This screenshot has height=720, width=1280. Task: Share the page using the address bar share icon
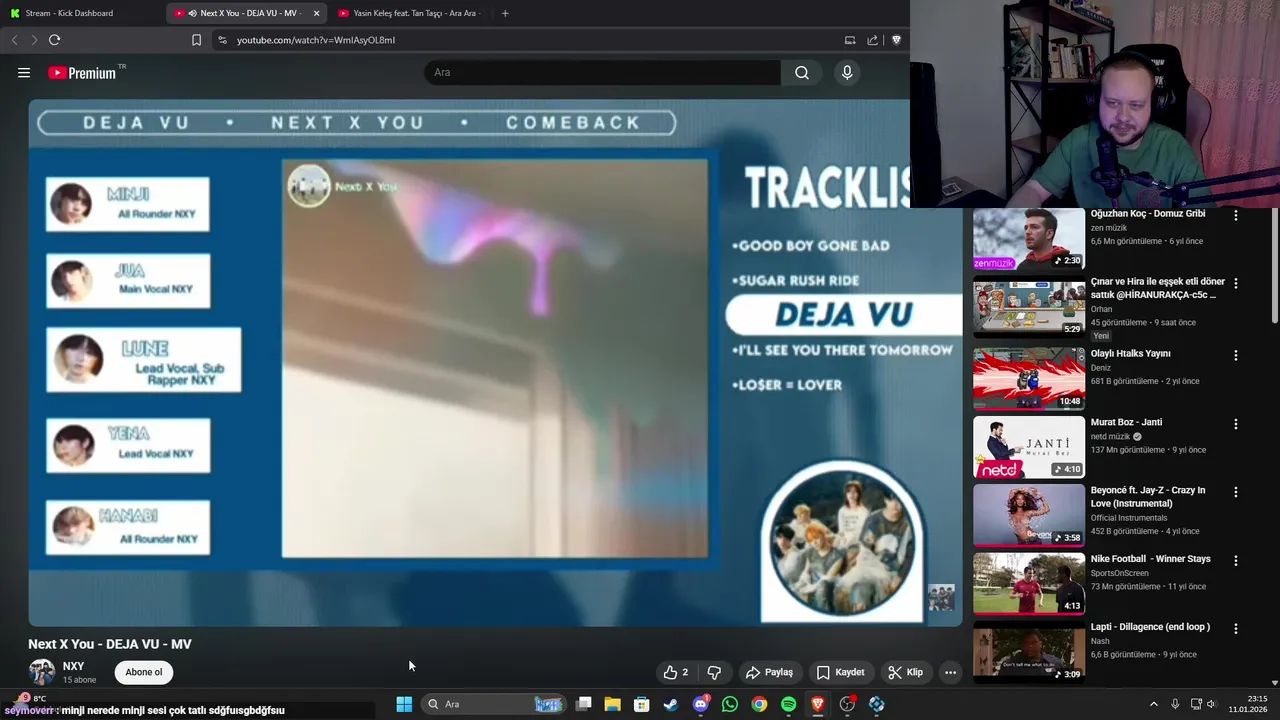[873, 40]
